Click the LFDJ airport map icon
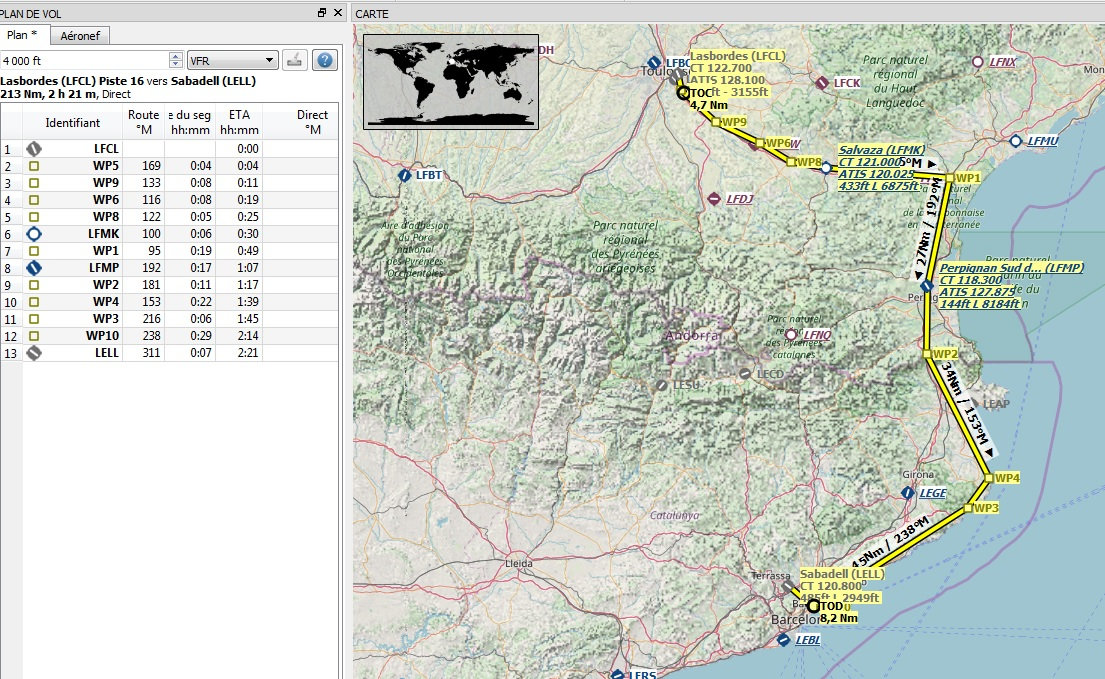This screenshot has height=679, width=1105. 713,199
